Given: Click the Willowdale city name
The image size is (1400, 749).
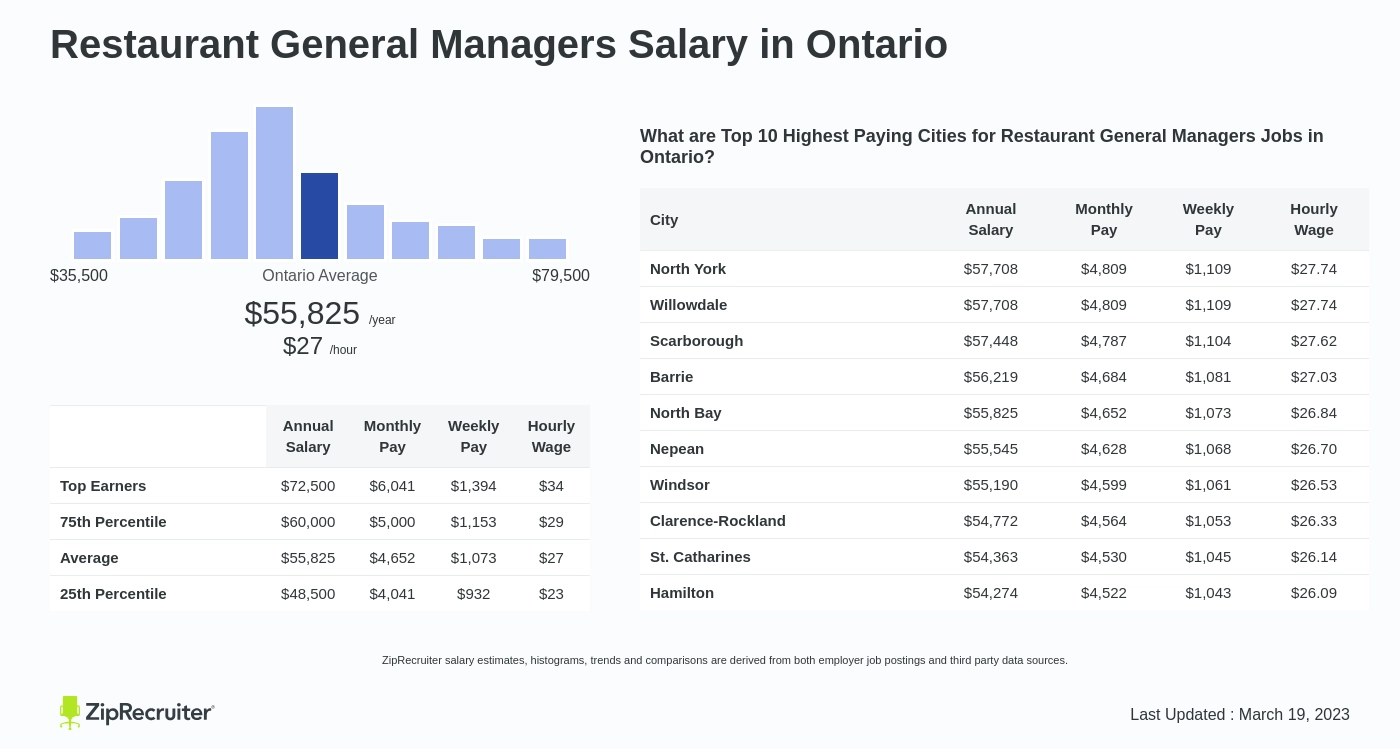Looking at the screenshot, I should tap(689, 305).
